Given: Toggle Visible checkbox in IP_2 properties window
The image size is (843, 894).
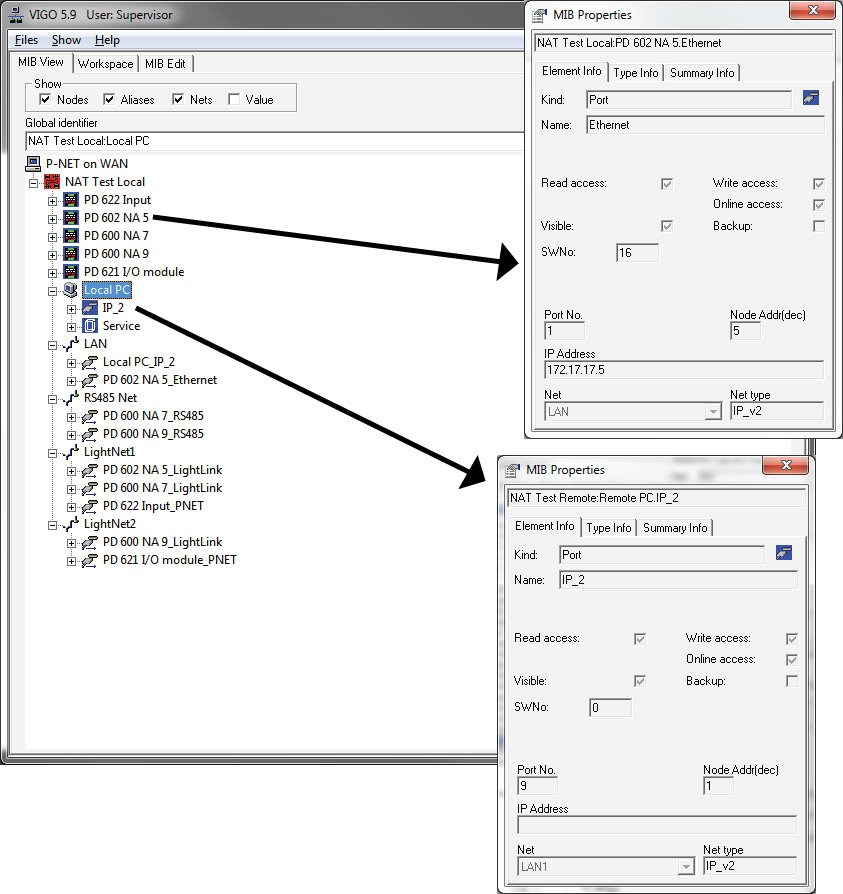Looking at the screenshot, I should point(640,681).
